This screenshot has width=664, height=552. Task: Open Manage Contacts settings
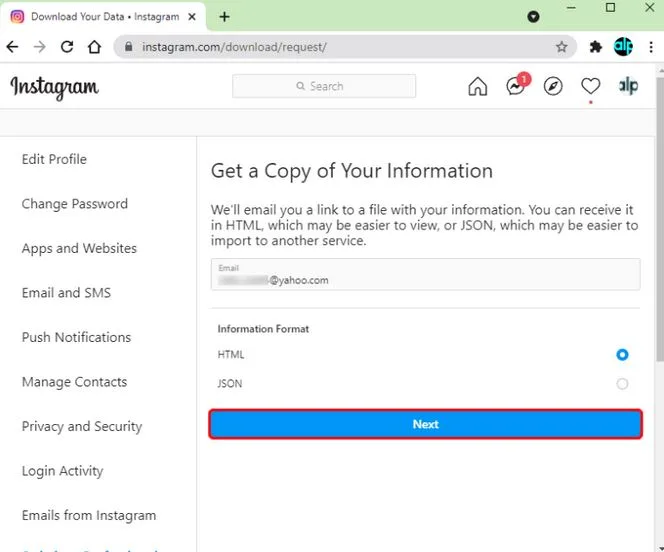74,382
